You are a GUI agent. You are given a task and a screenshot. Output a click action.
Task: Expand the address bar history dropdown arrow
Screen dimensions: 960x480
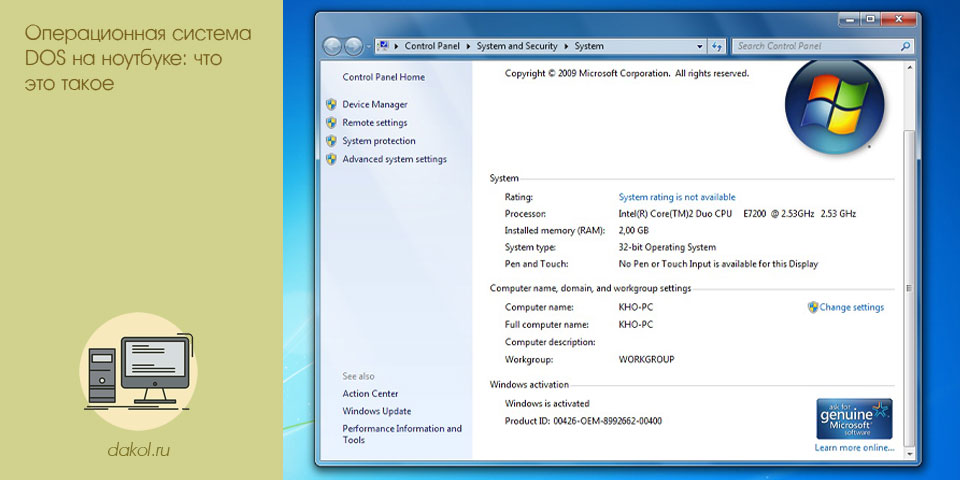coord(700,47)
